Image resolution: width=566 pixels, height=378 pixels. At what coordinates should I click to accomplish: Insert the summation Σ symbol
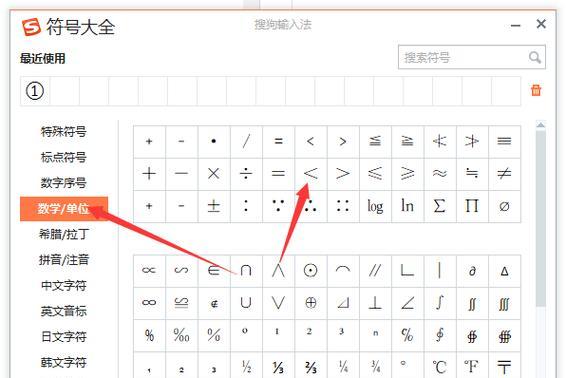tap(440, 206)
